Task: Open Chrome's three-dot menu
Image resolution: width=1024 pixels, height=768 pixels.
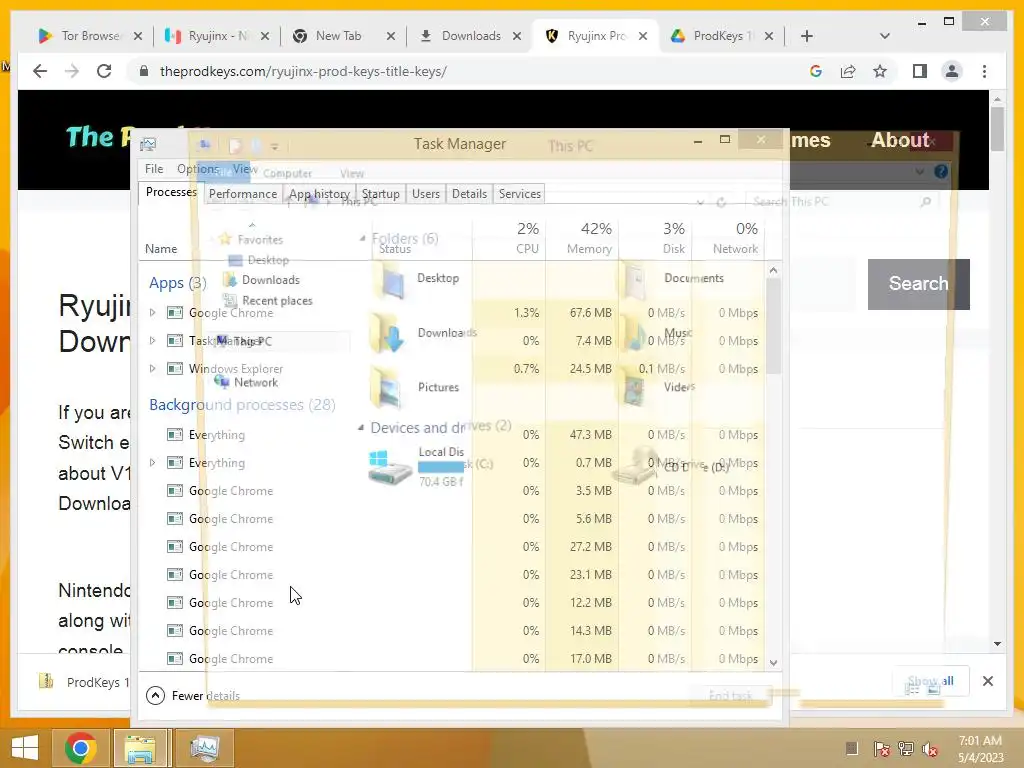Action: pyautogui.click(x=984, y=71)
